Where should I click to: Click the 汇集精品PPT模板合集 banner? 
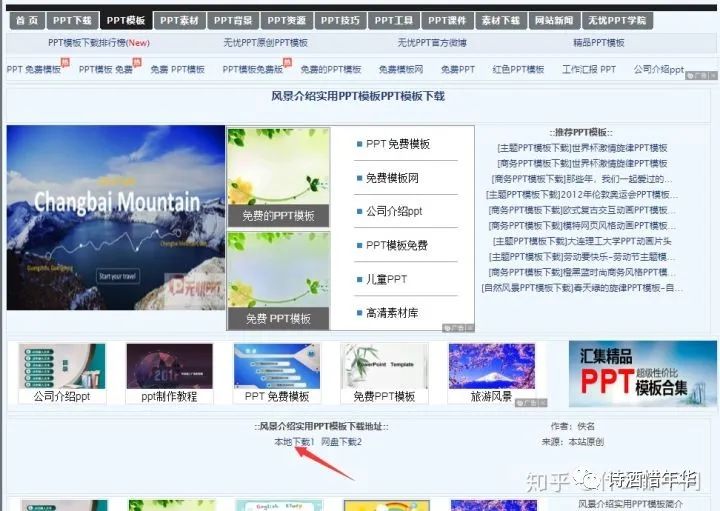coord(642,374)
